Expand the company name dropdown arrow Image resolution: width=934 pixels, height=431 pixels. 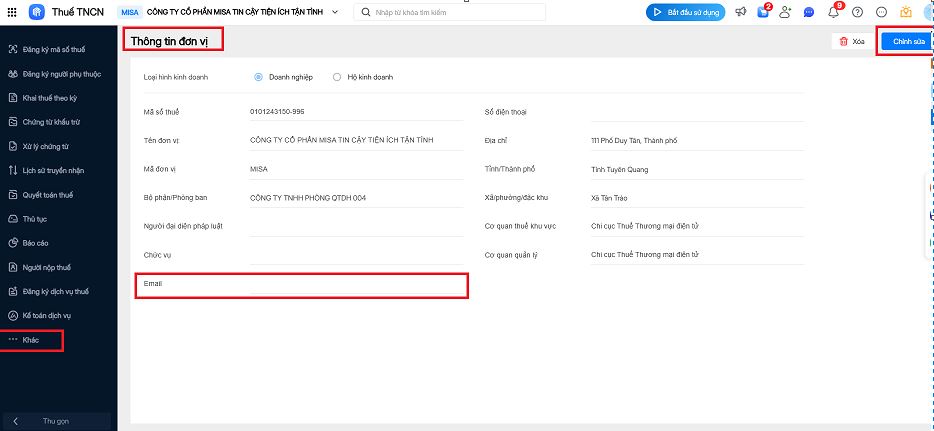tap(335, 12)
